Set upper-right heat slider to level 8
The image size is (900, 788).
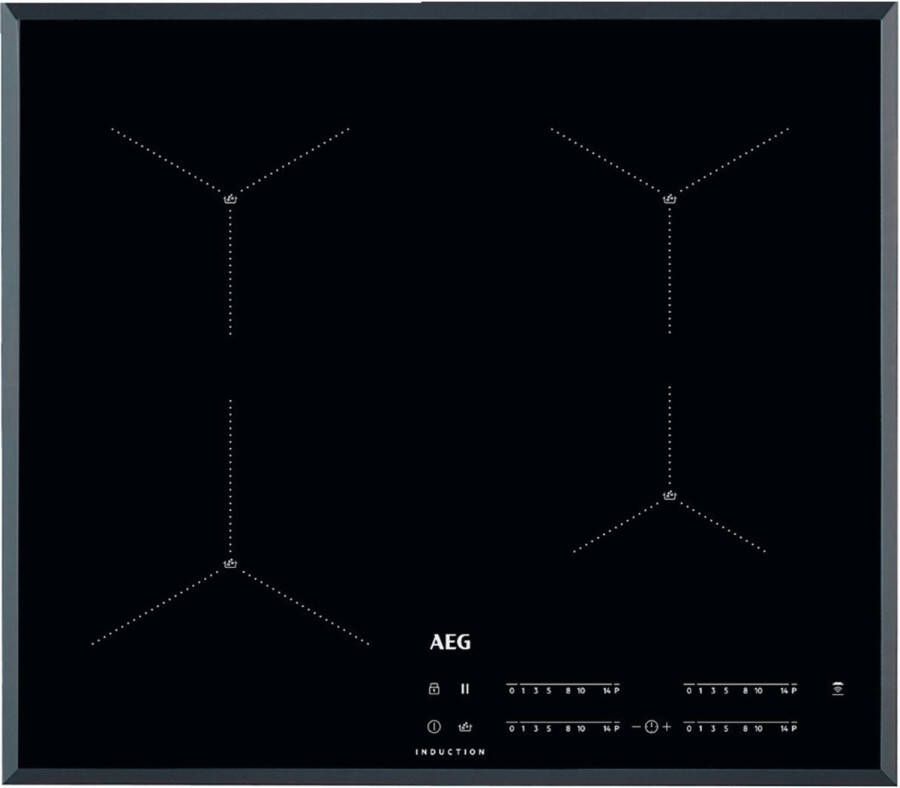click(745, 690)
